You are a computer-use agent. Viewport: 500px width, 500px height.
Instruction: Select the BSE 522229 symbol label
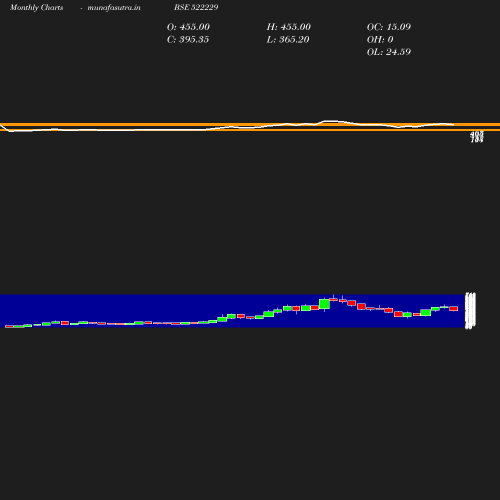(196, 7)
